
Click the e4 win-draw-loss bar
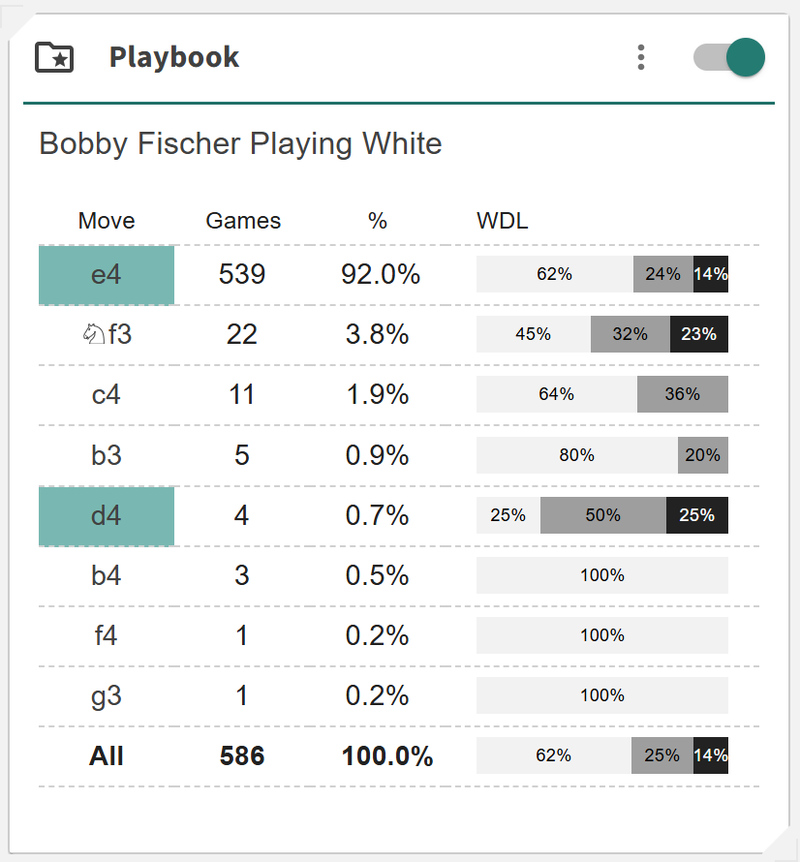tap(602, 274)
